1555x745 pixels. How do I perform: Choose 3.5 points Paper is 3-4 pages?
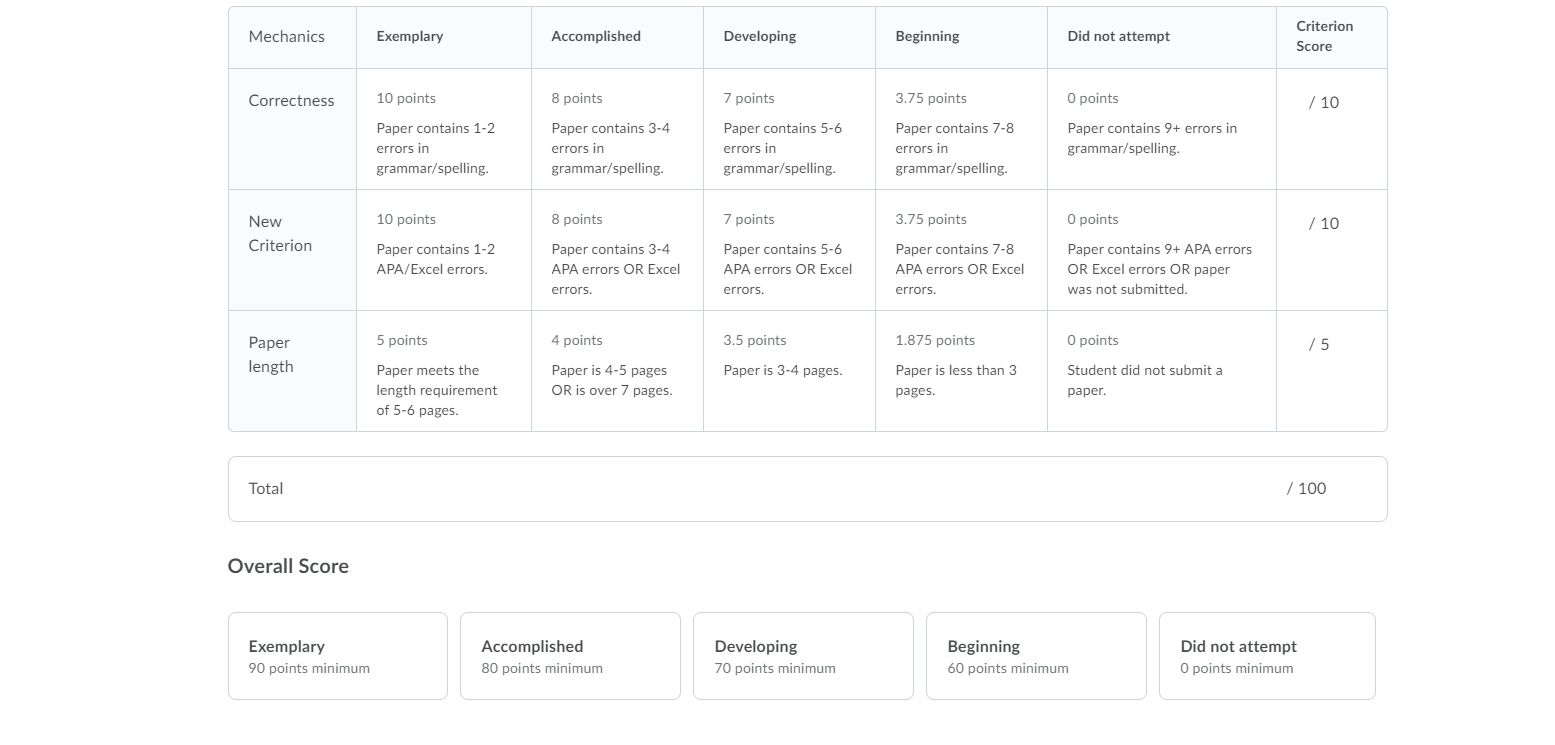789,371
